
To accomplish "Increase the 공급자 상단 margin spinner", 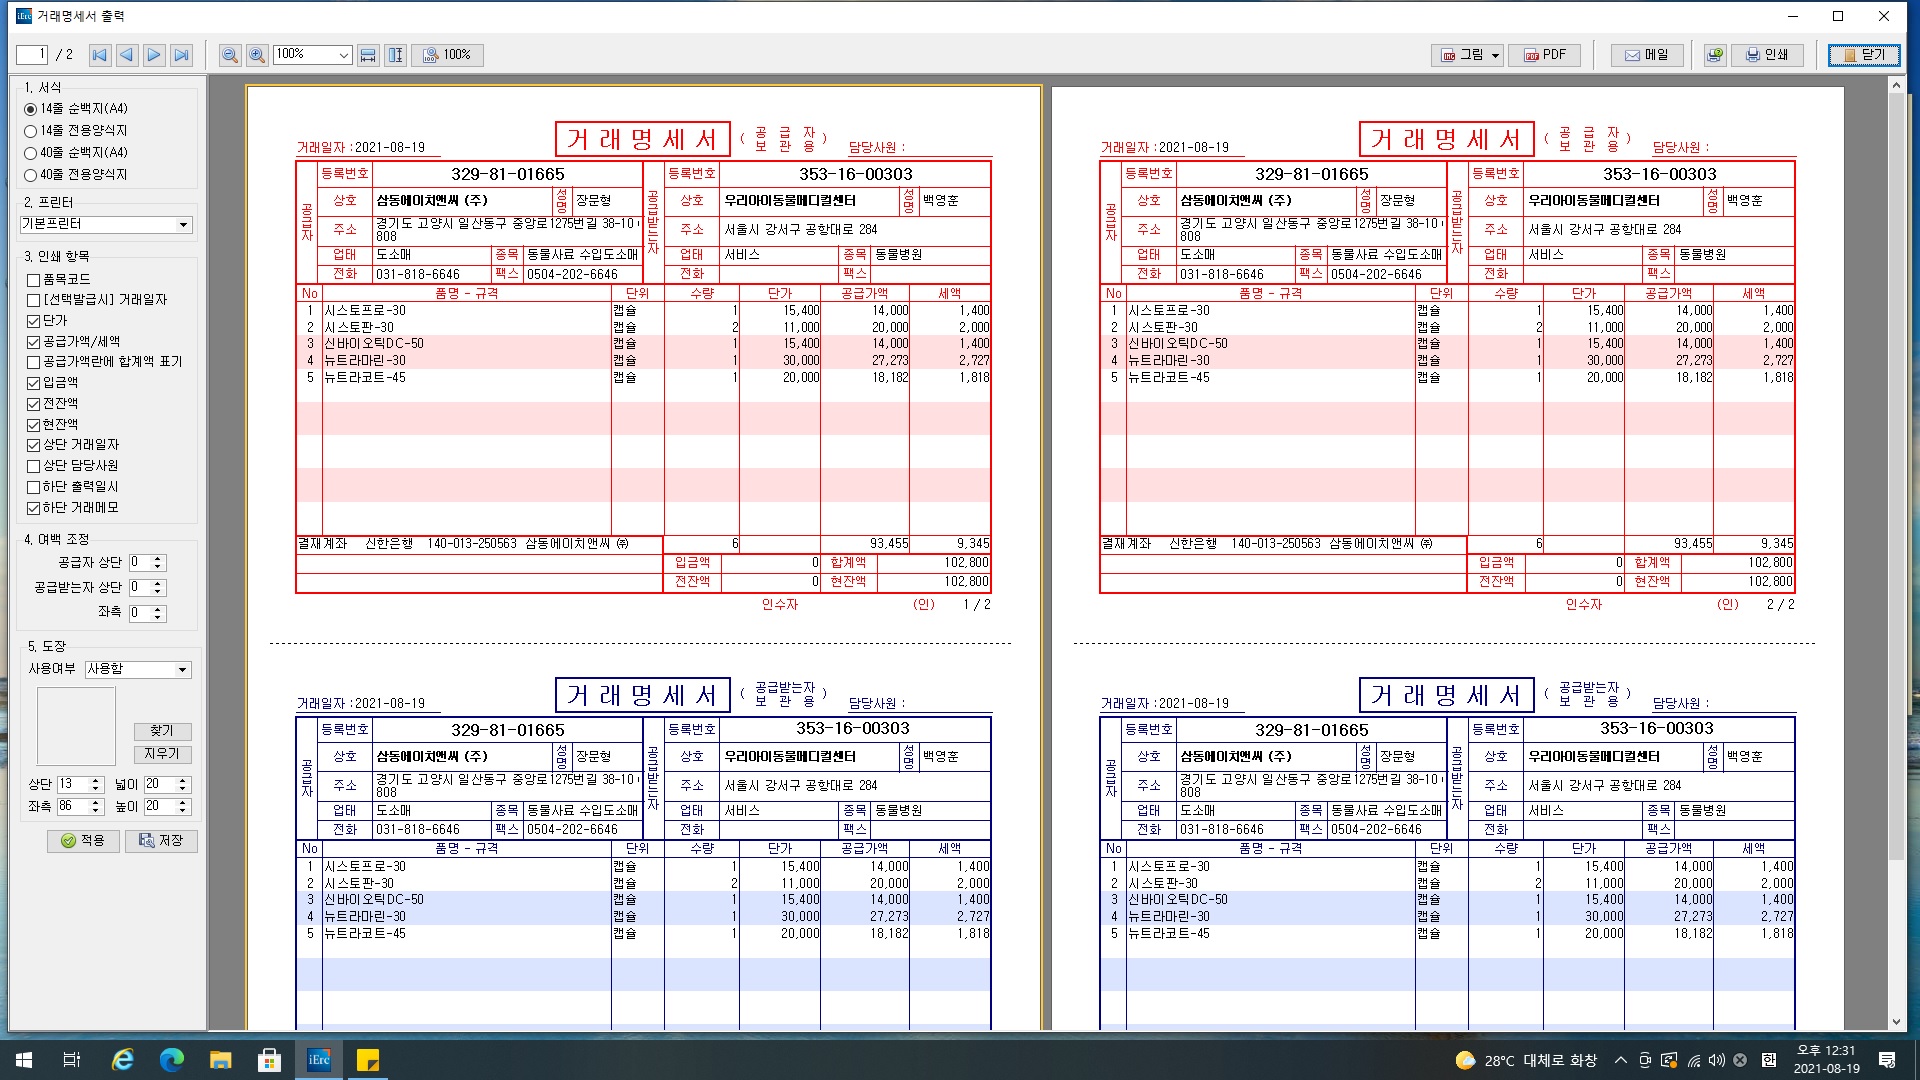I will (158, 559).
